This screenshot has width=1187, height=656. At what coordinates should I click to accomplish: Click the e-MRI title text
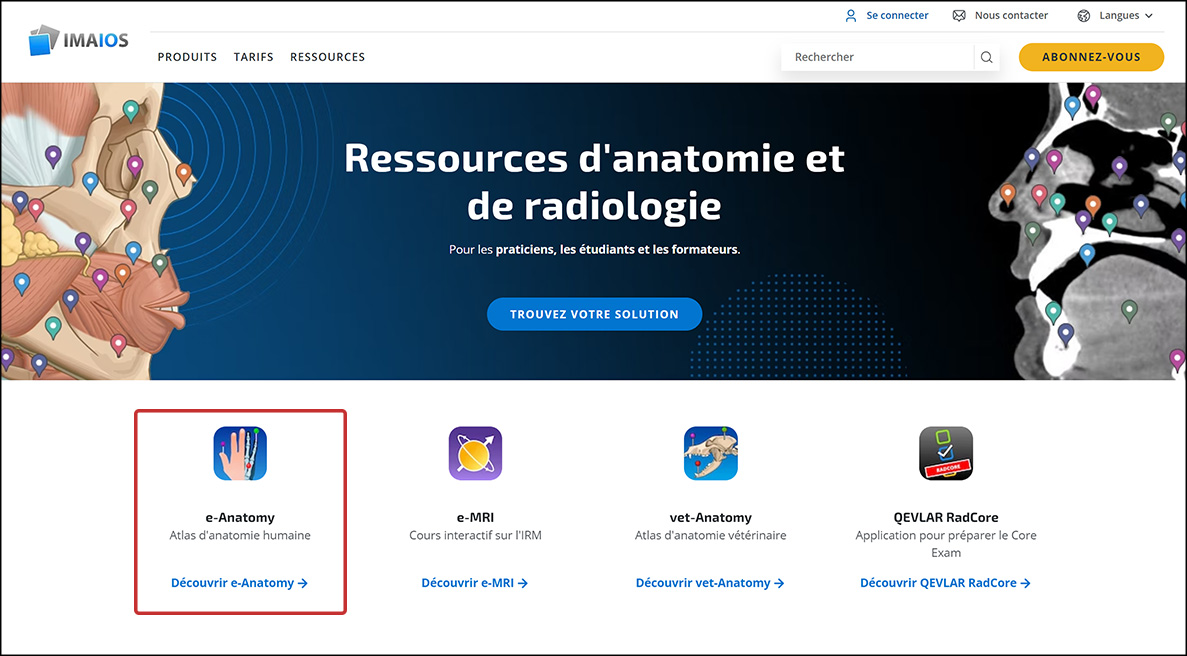[x=475, y=518]
